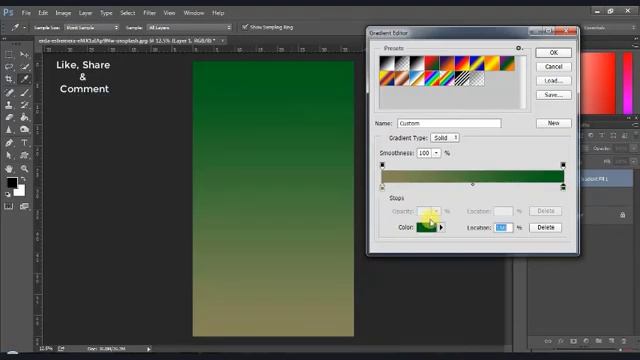Toggle Quick Mask mode
Viewport: 640px width, 360px height.
[9, 207]
